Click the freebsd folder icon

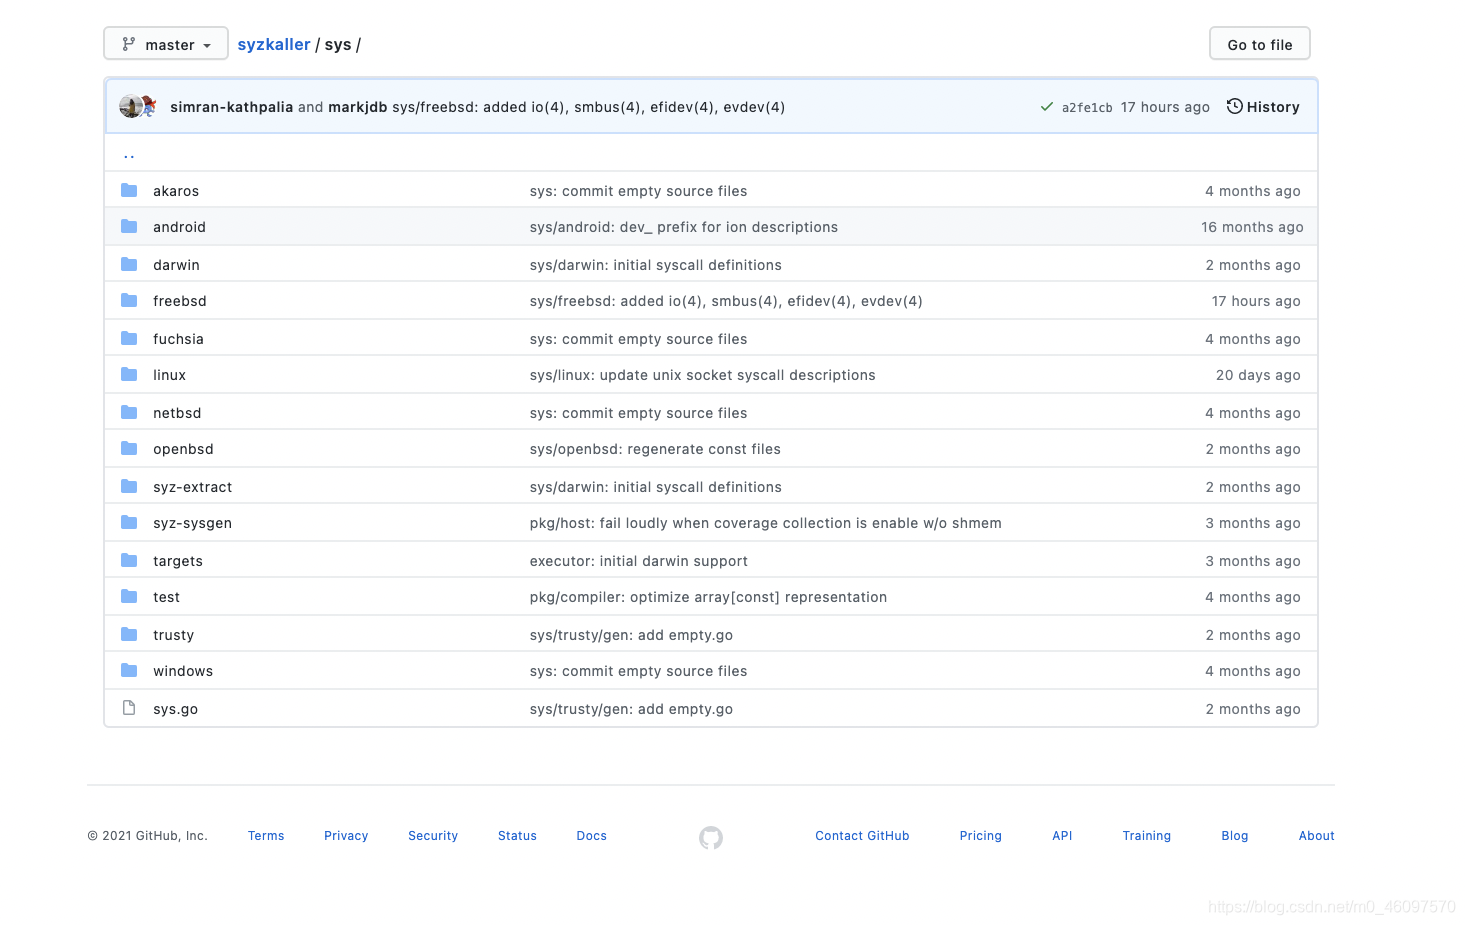click(129, 300)
